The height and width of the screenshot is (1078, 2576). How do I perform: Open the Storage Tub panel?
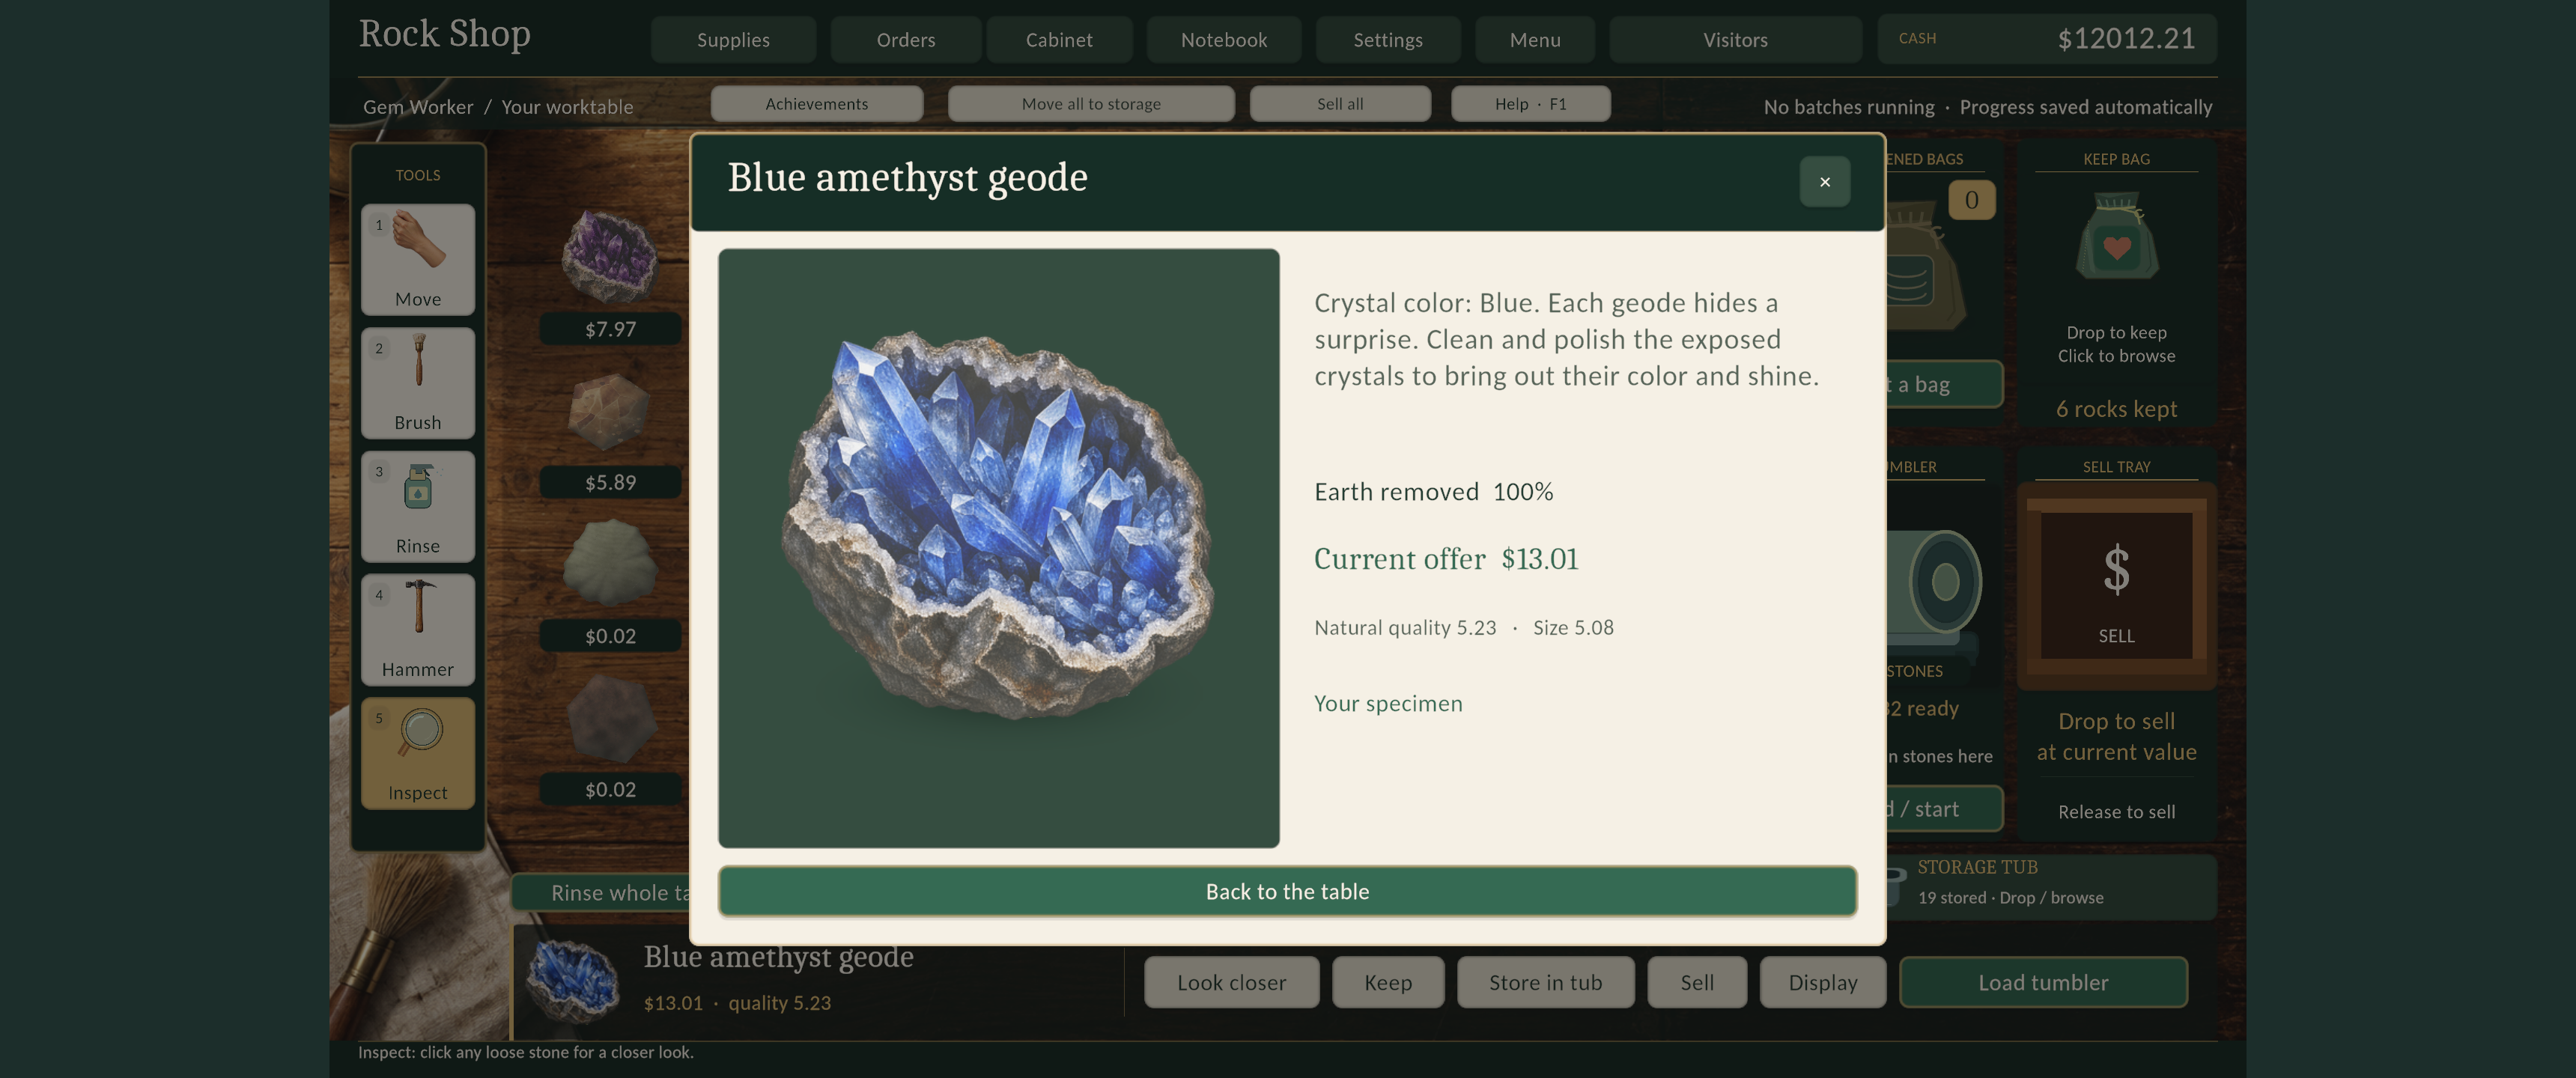click(2050, 886)
